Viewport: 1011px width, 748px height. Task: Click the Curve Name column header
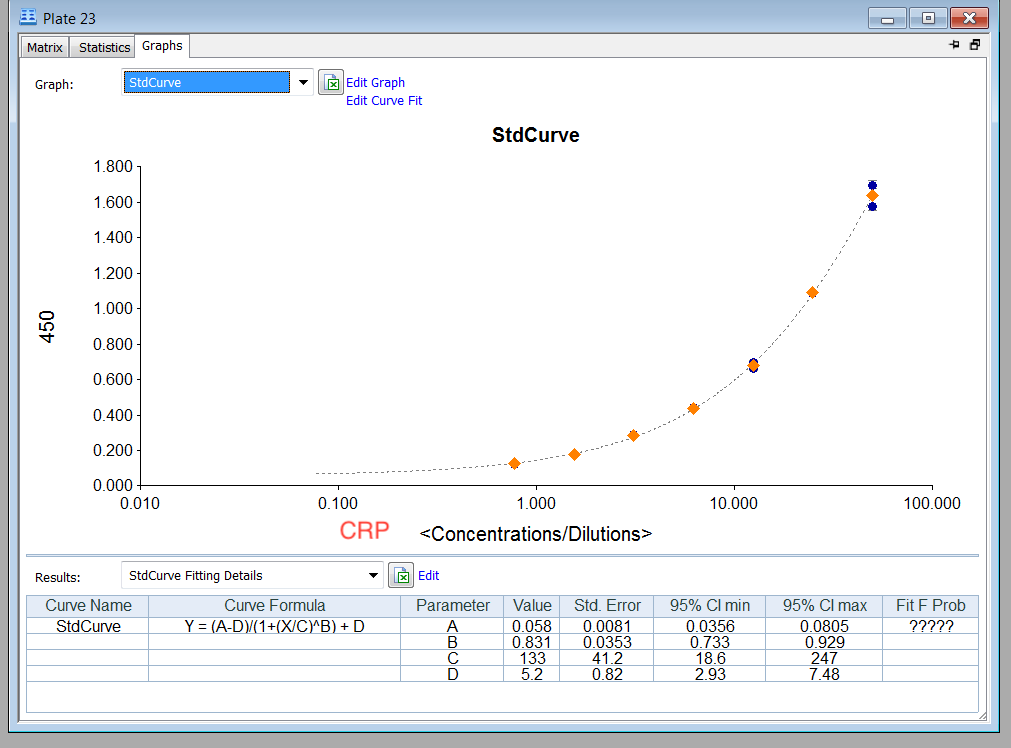[88, 605]
